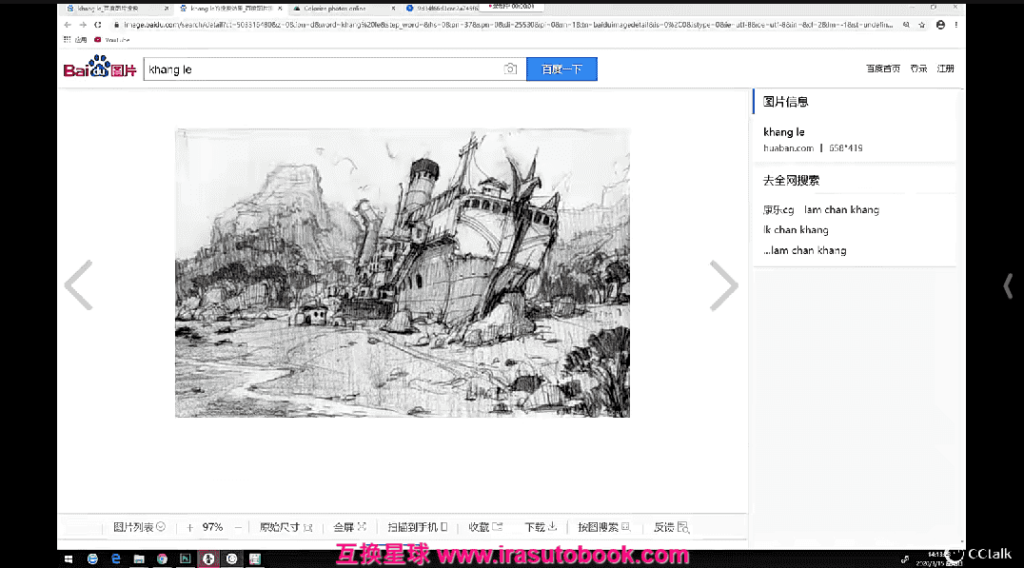Click the active khang le Baidu tab
The height and width of the screenshot is (568, 1024).
(x=229, y=8)
